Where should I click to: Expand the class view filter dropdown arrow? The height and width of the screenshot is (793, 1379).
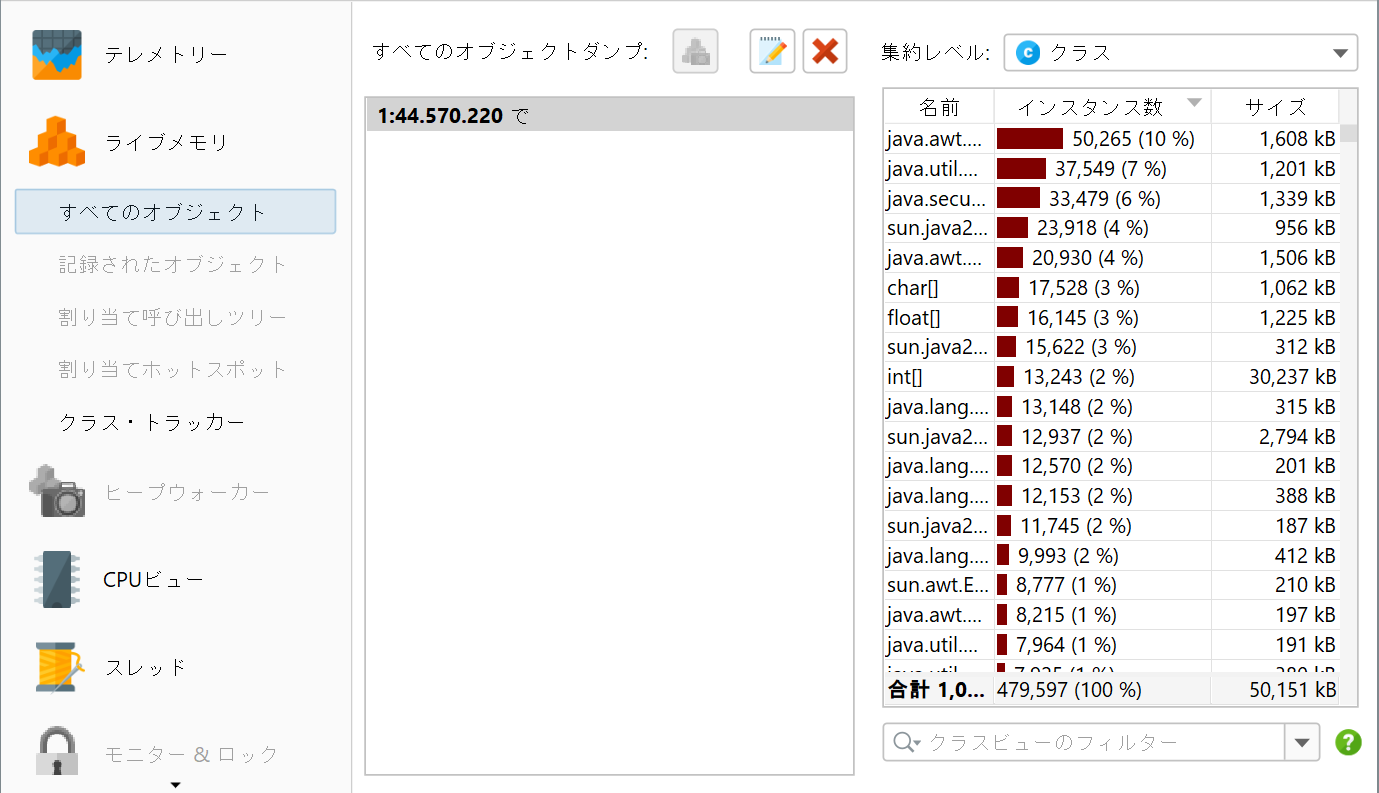point(1301,742)
